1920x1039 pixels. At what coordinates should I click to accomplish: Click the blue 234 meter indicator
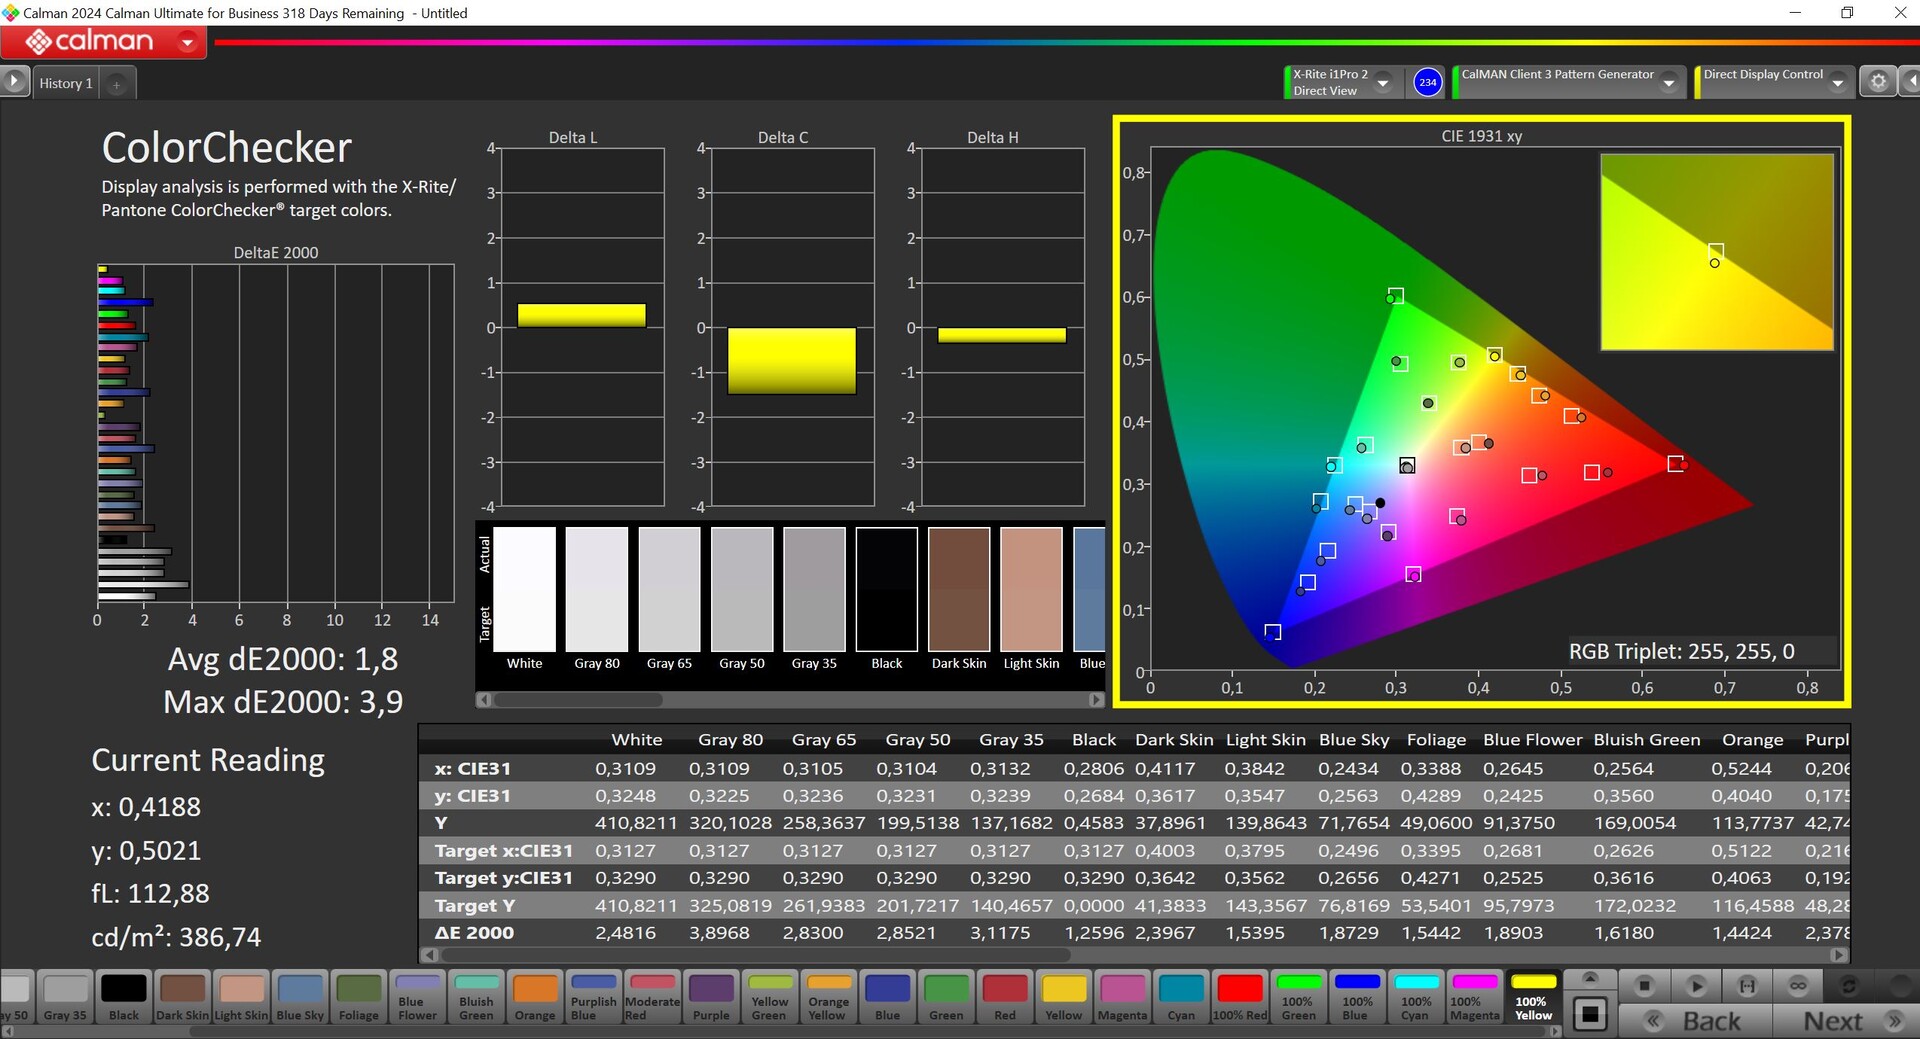click(x=1427, y=82)
